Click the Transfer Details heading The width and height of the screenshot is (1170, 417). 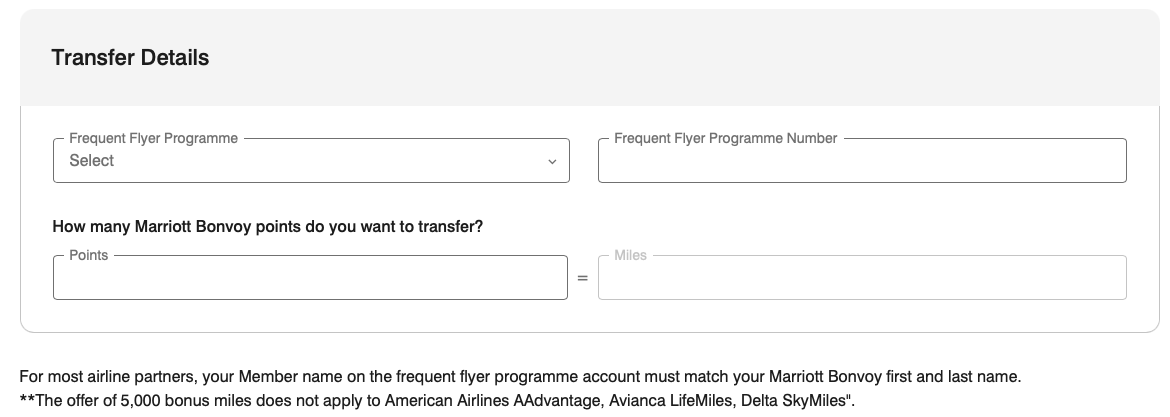click(130, 58)
